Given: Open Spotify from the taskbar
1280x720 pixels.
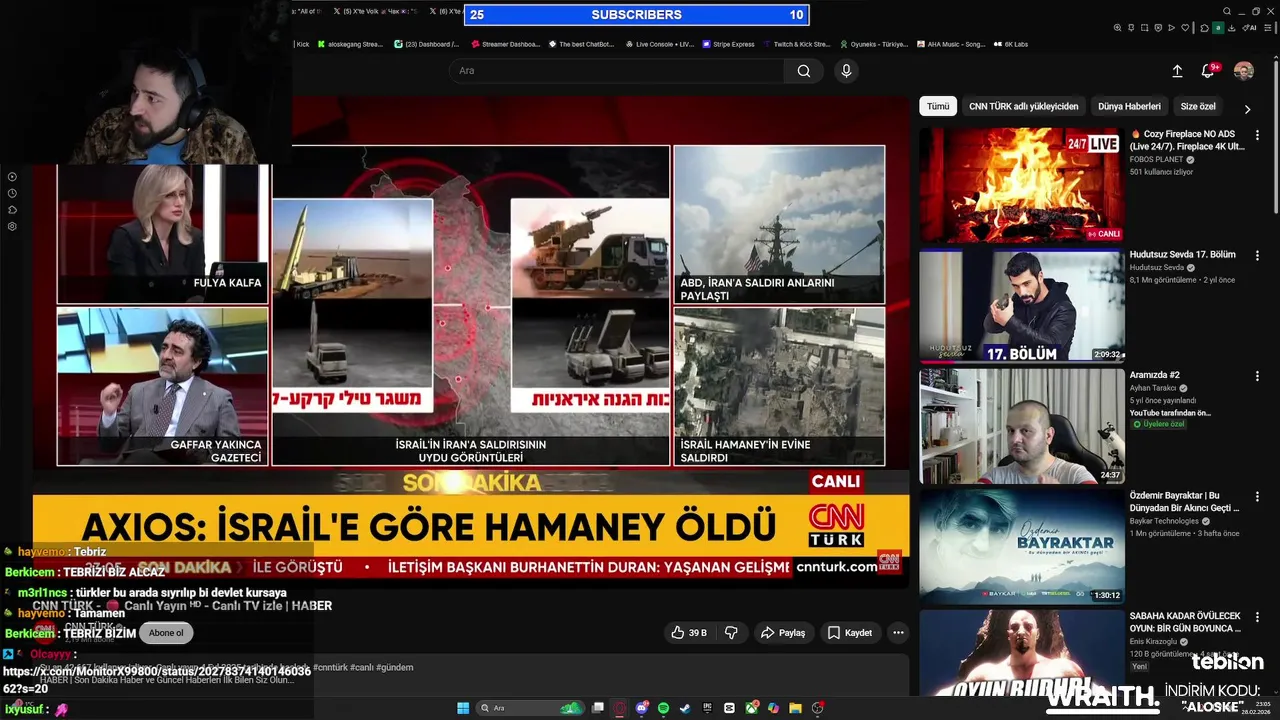Looking at the screenshot, I should click(x=663, y=708).
